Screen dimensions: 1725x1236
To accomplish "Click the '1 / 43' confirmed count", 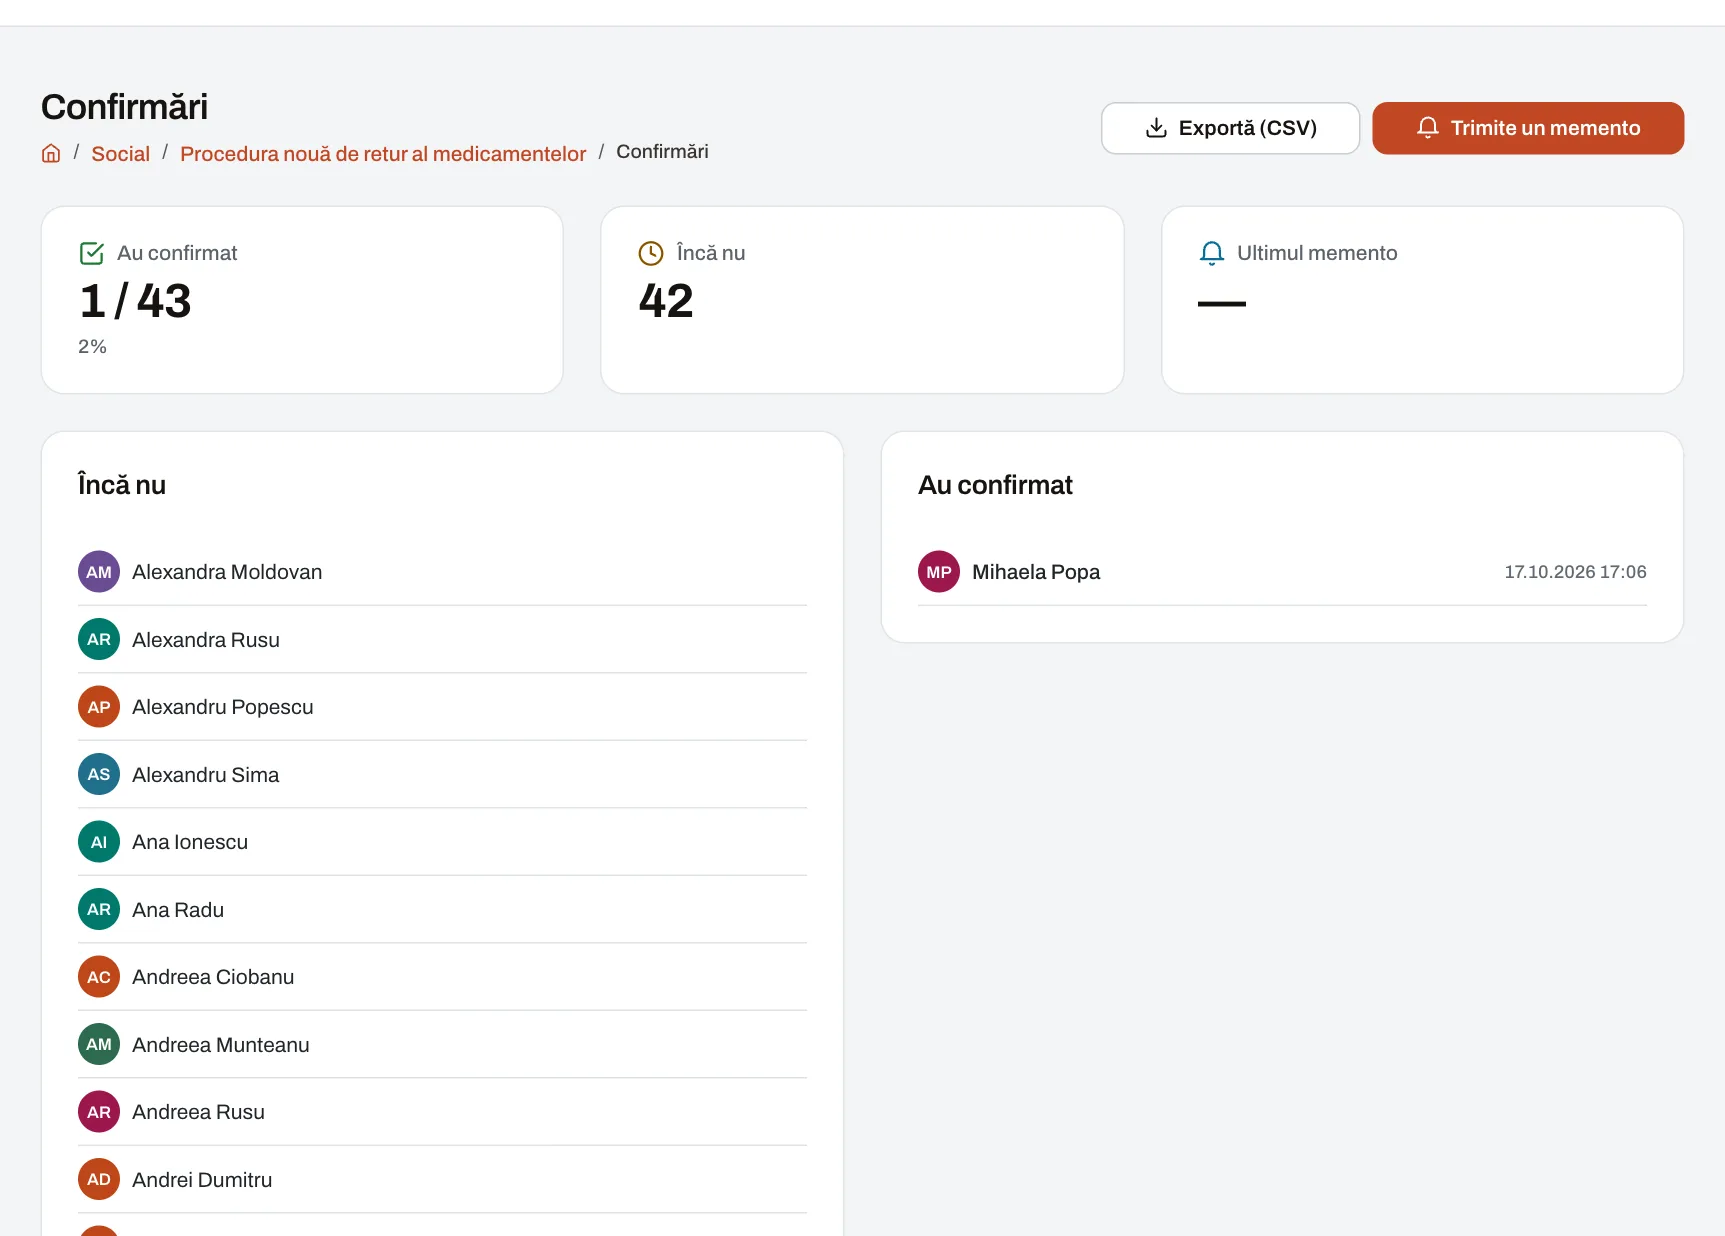I will 135,301.
